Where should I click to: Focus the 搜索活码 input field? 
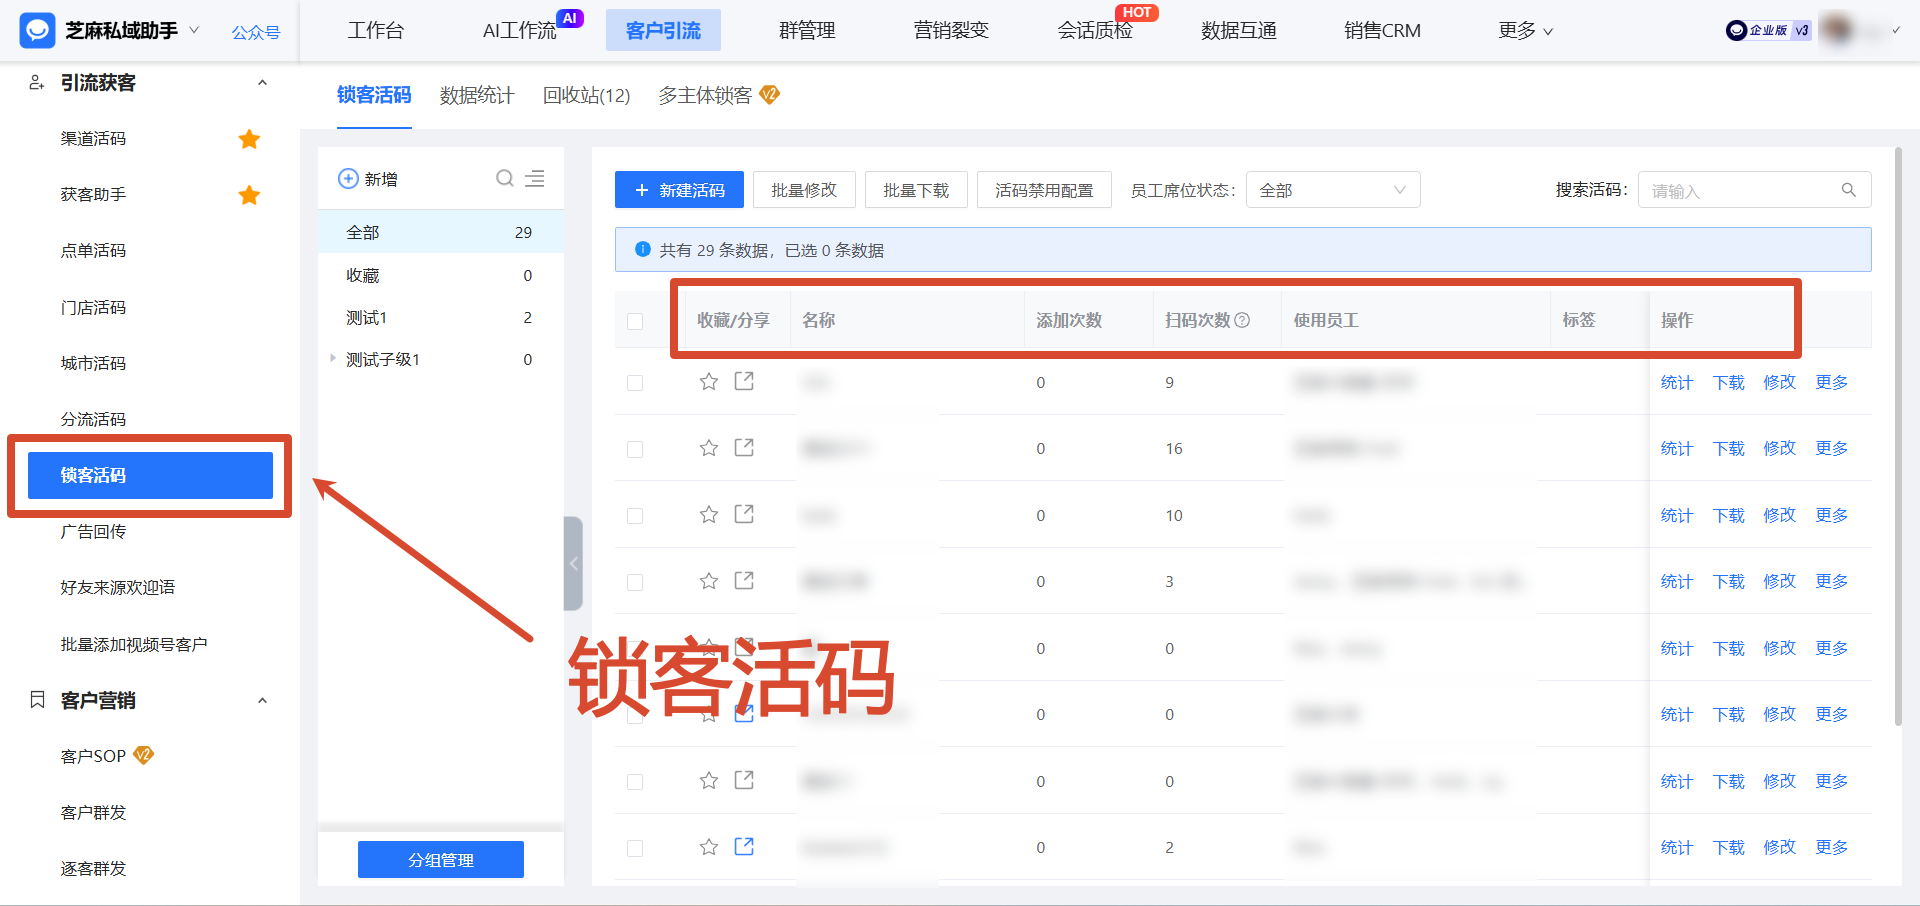click(x=1754, y=190)
